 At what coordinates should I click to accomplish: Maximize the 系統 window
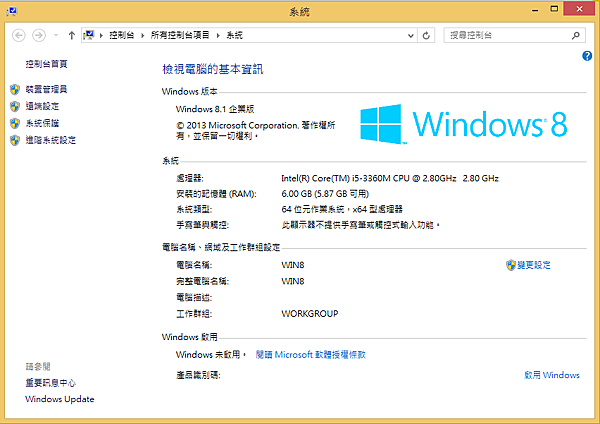coord(554,9)
